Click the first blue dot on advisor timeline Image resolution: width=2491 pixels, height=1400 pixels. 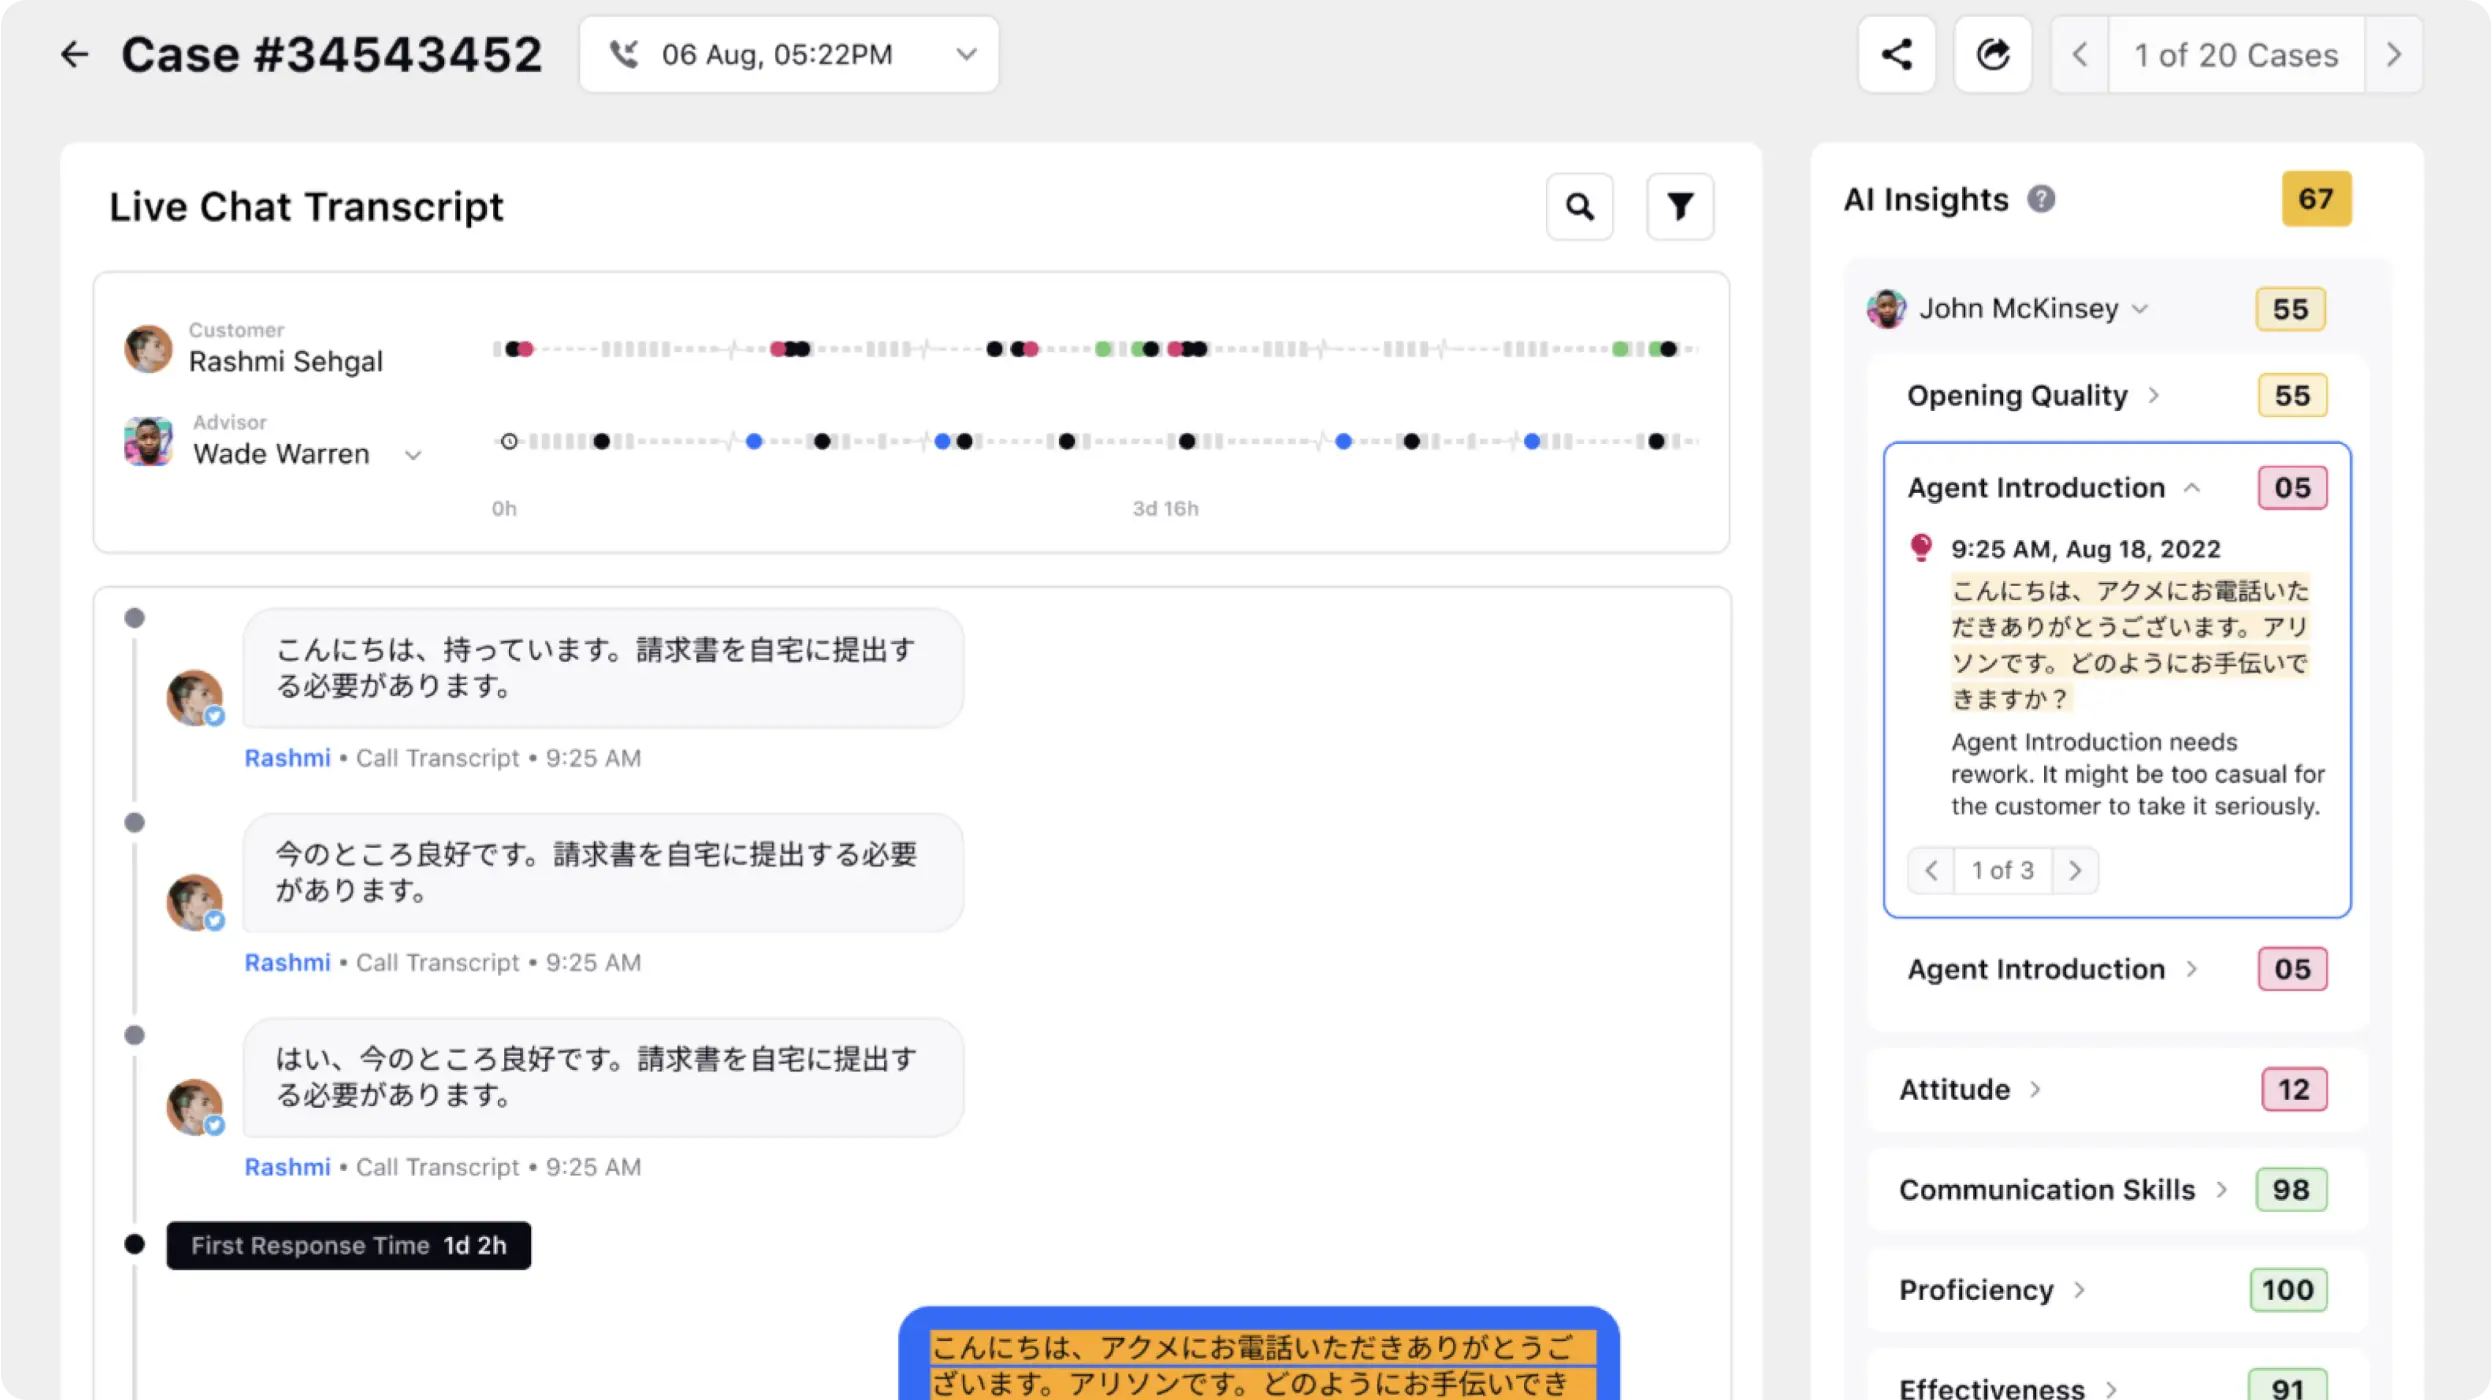tap(754, 441)
